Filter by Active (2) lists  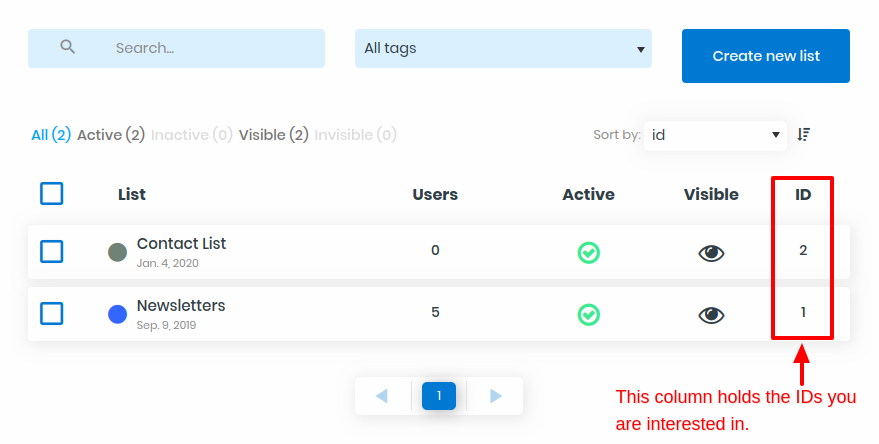coord(111,135)
